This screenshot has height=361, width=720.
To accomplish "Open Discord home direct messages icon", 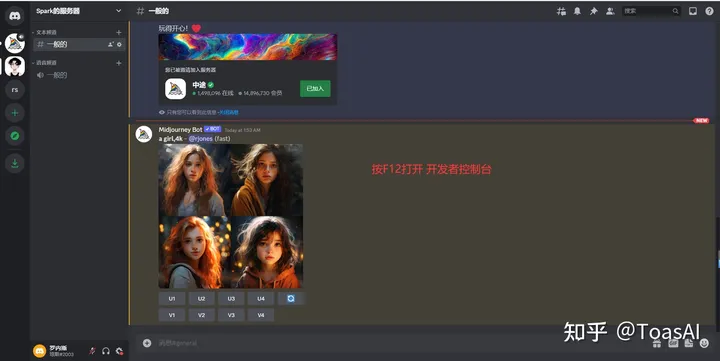I will pyautogui.click(x=15, y=16).
